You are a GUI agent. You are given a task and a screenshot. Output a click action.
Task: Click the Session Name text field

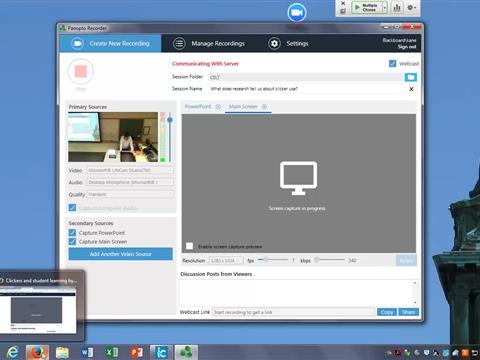coord(308,89)
